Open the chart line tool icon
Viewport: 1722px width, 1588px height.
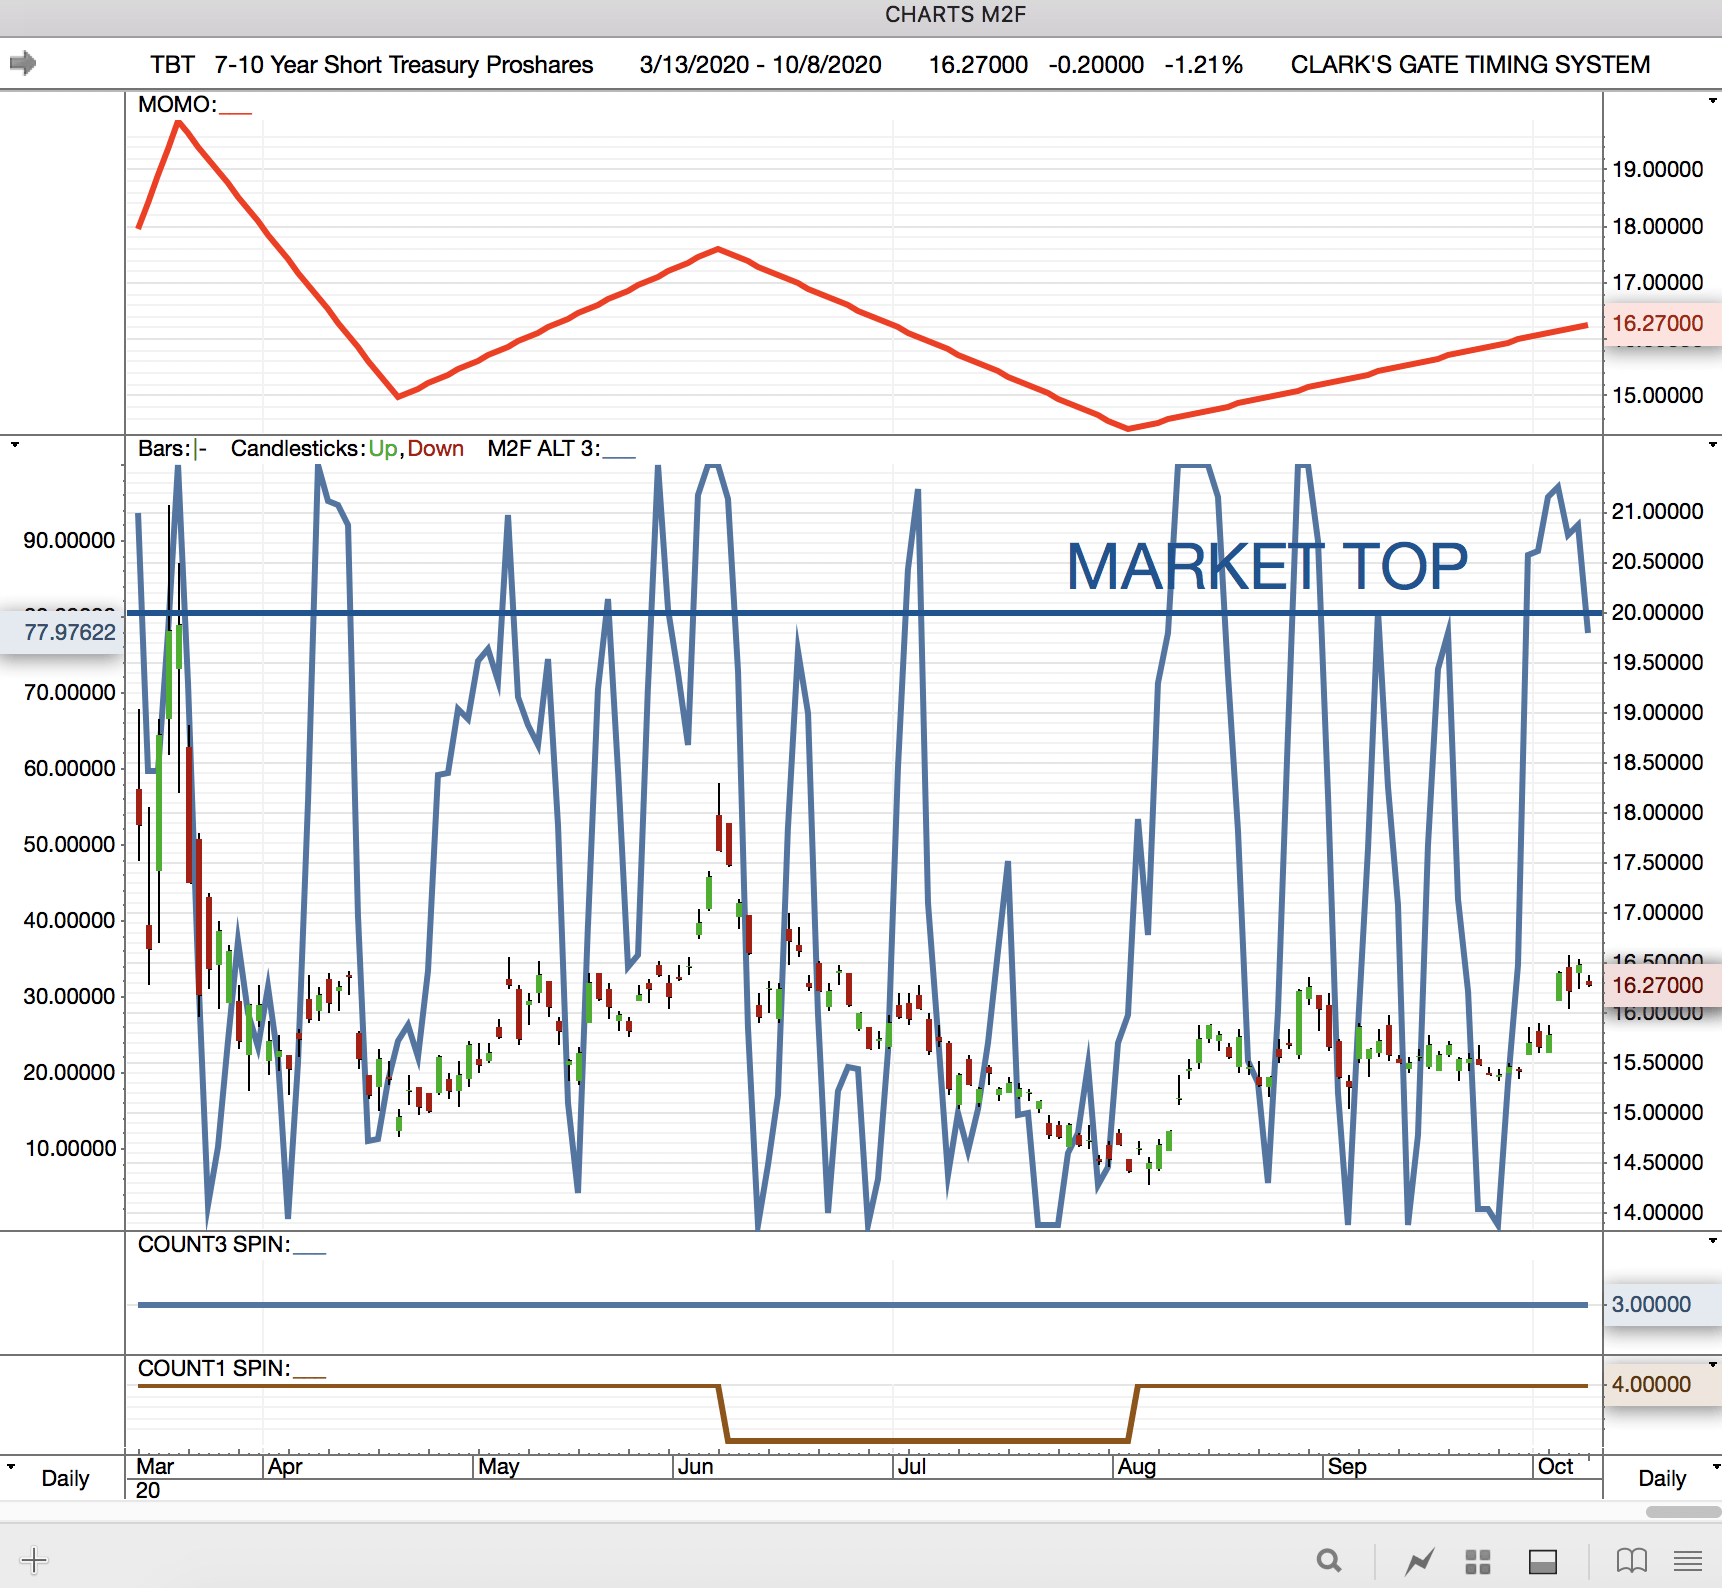click(x=1419, y=1560)
